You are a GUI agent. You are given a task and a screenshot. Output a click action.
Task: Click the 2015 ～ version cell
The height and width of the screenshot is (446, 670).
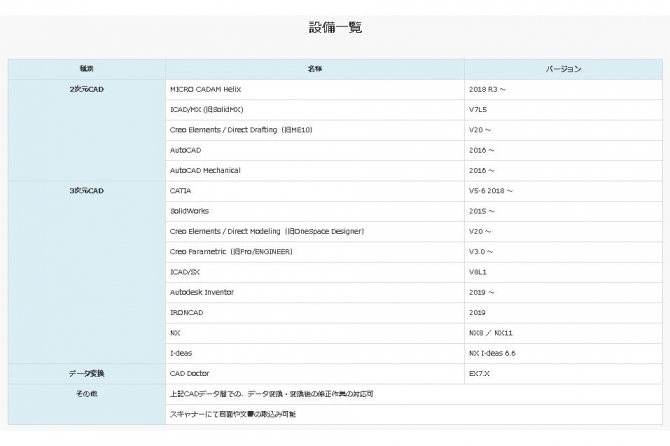tap(563, 211)
